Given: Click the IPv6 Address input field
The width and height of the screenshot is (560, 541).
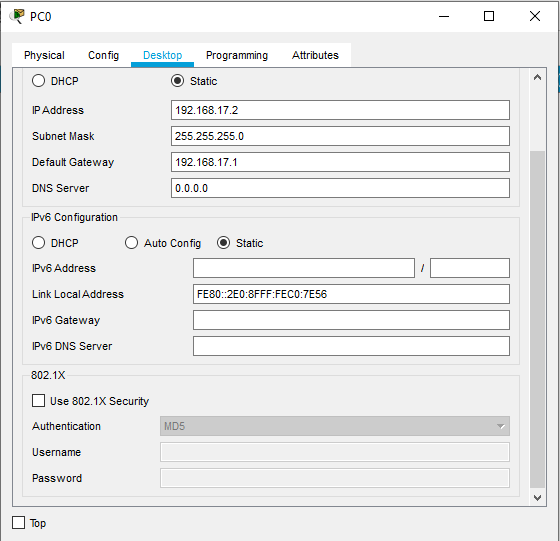Looking at the screenshot, I should point(304,268).
